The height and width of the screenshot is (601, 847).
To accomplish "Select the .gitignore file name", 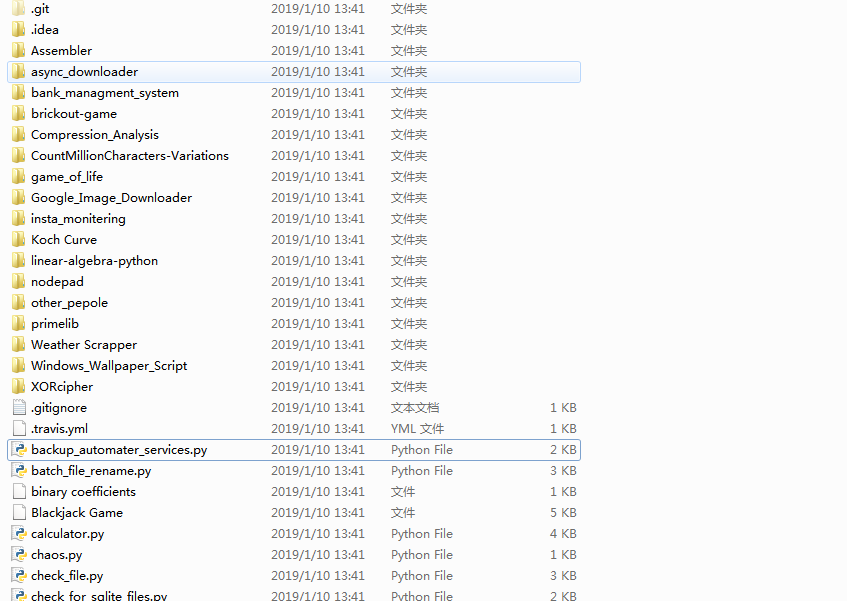I will [59, 408].
